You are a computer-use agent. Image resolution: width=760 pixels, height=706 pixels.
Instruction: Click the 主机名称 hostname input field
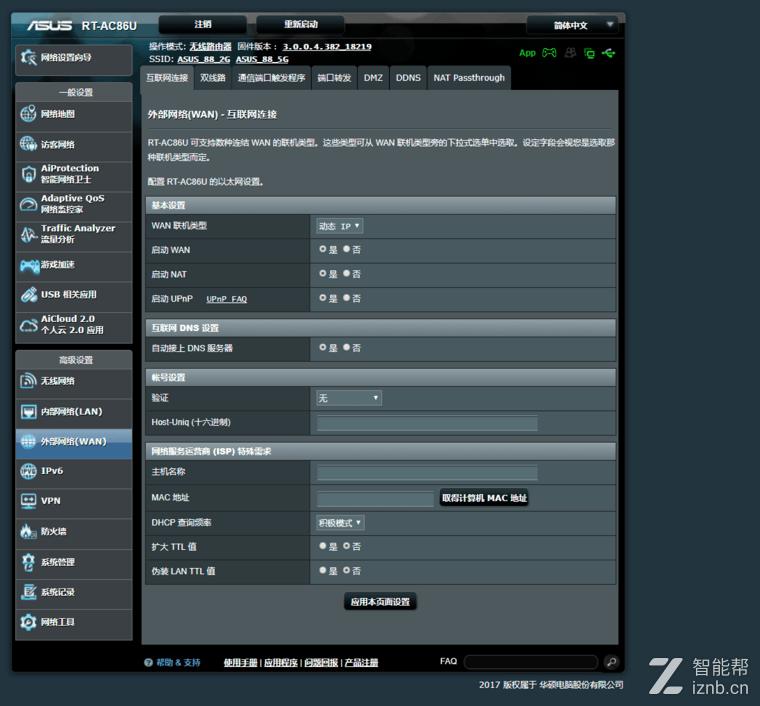(x=427, y=473)
